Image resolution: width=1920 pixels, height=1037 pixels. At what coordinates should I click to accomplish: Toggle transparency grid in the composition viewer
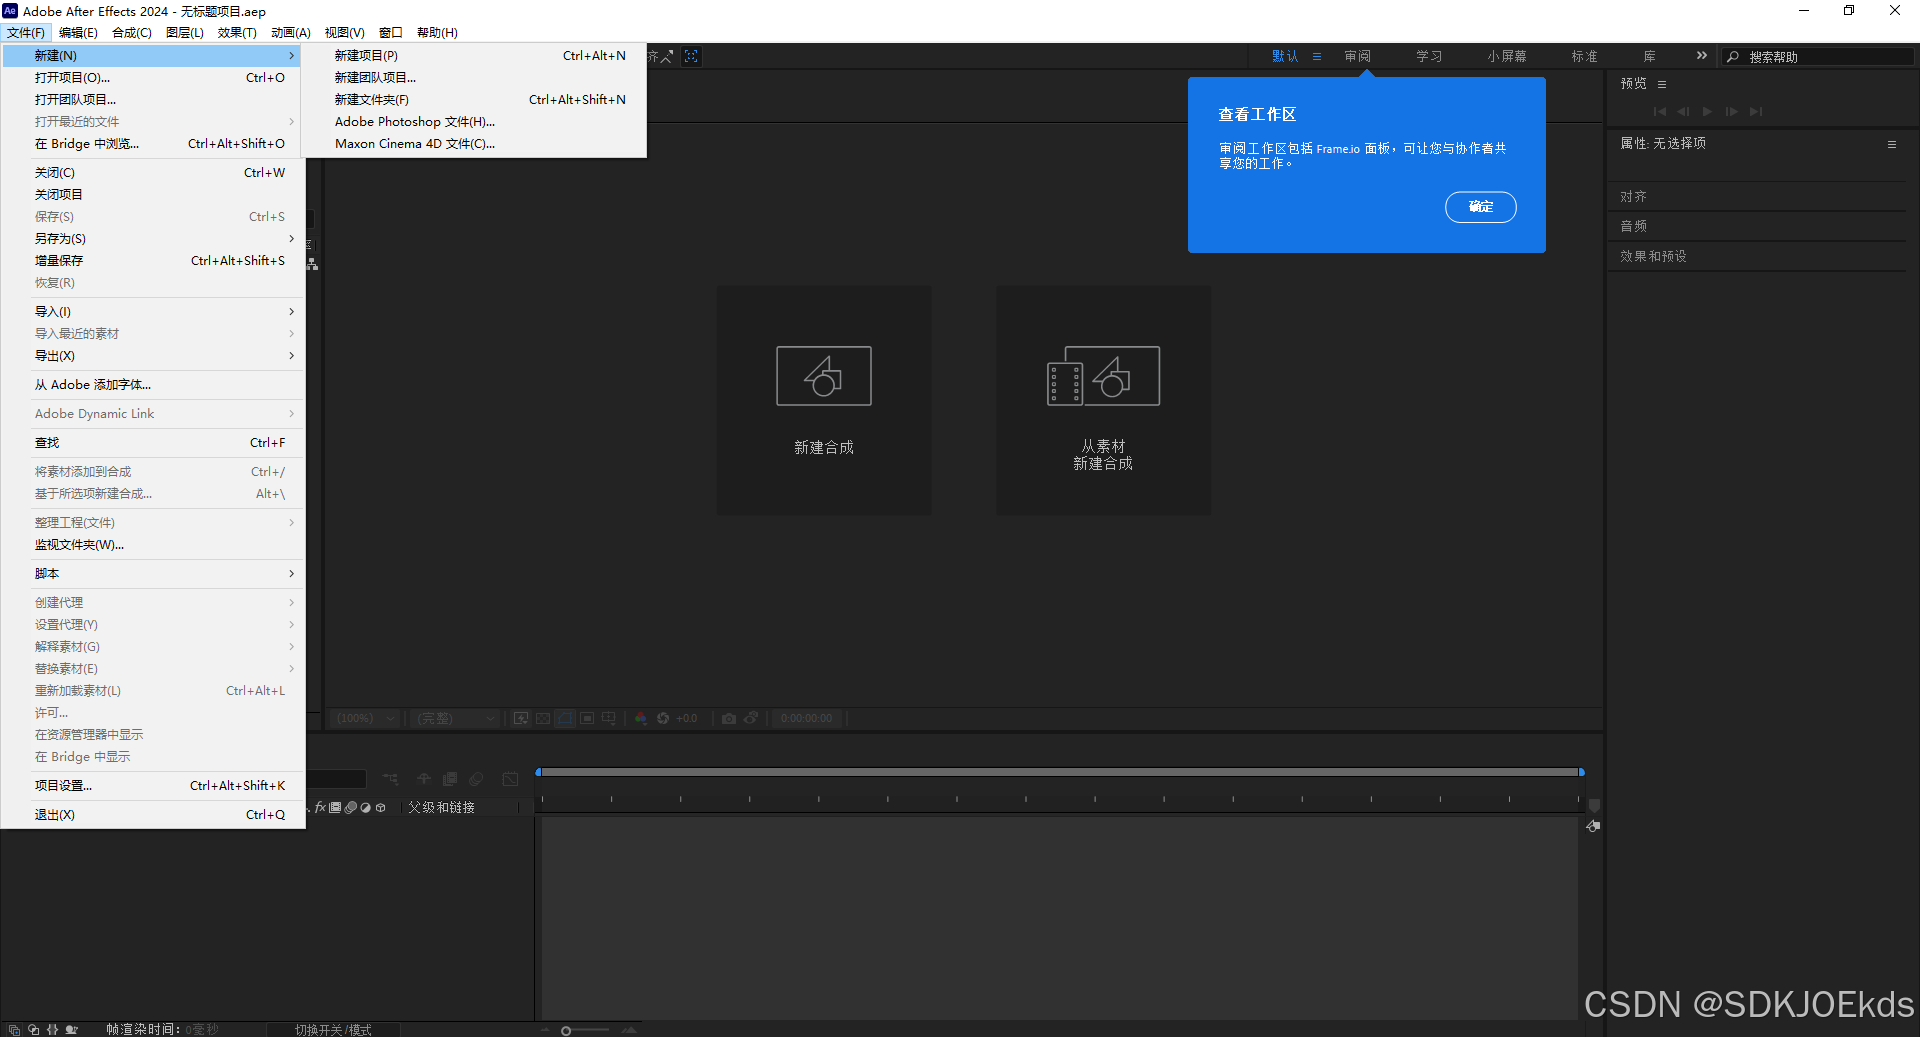point(543,718)
